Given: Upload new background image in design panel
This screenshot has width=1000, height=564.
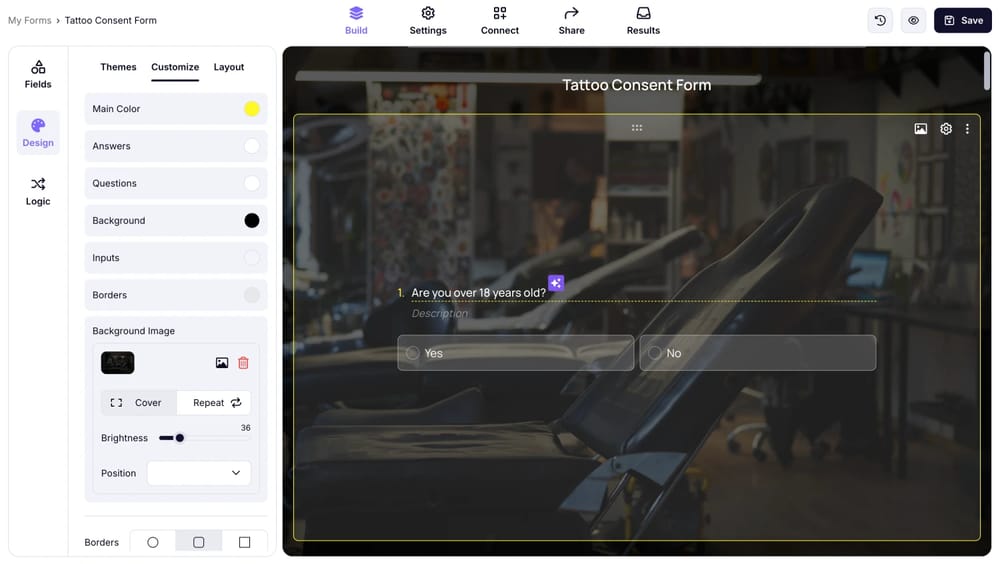Looking at the screenshot, I should 222,363.
